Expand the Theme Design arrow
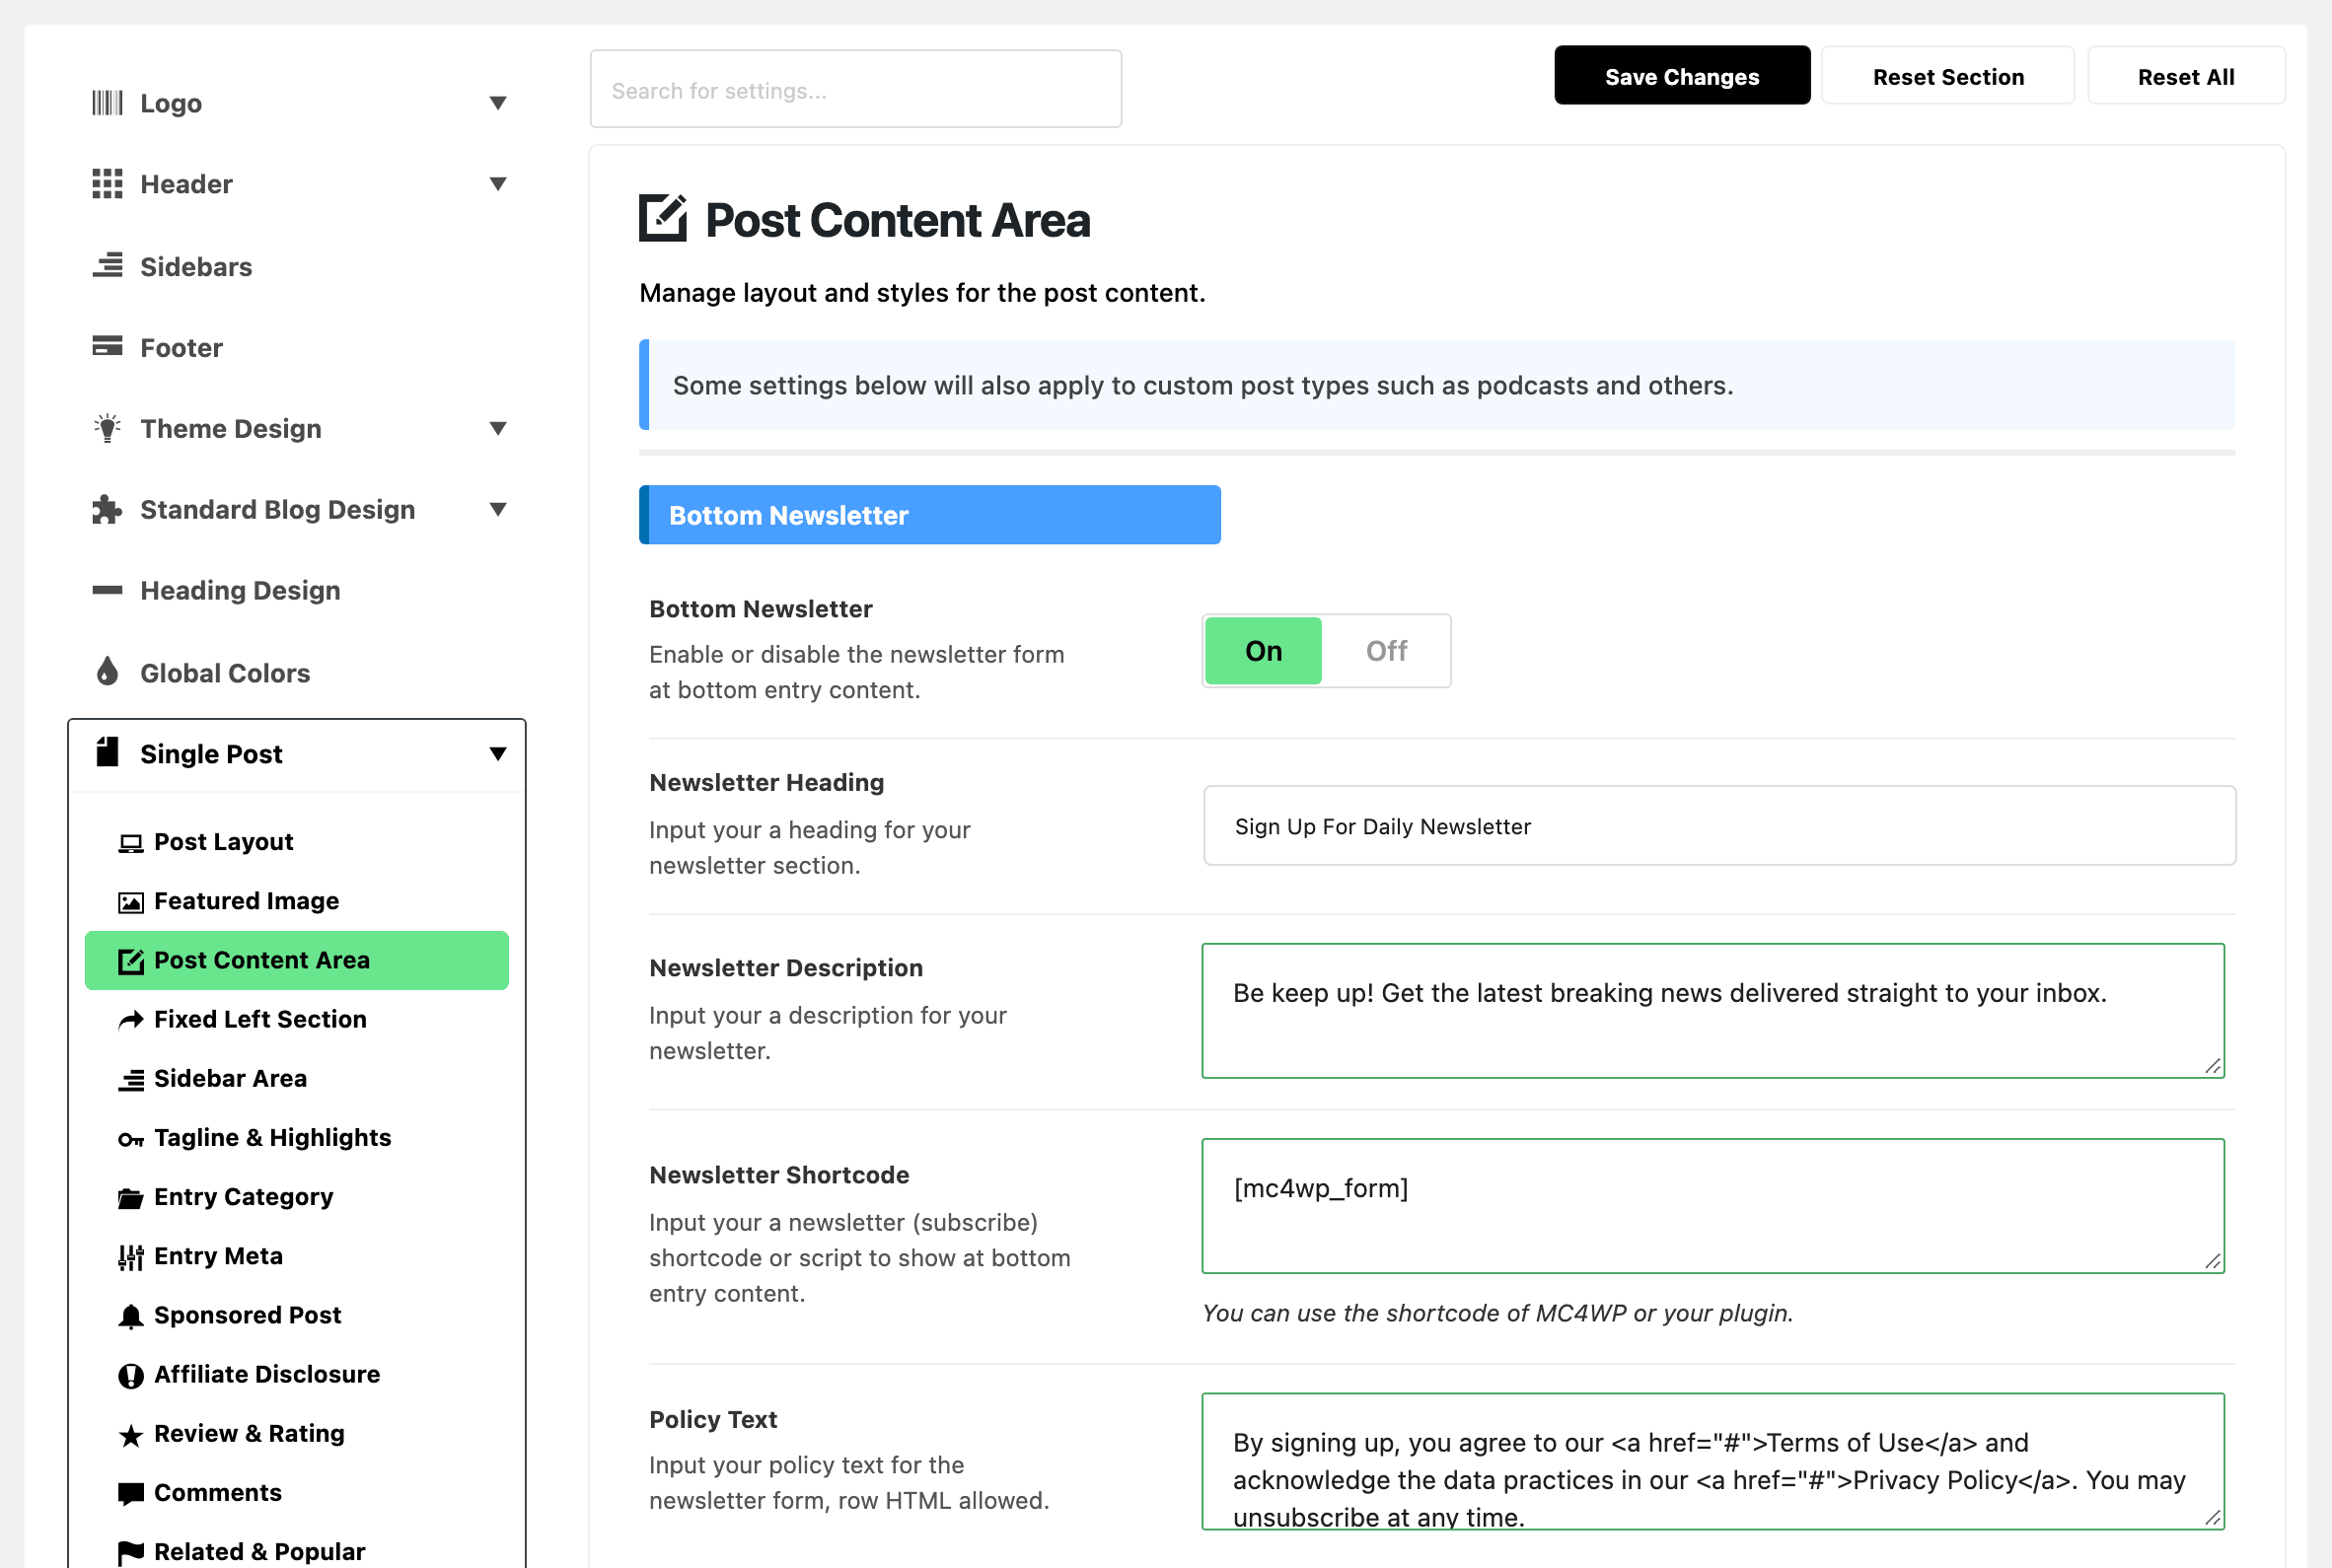Image resolution: width=2332 pixels, height=1568 pixels. [x=498, y=428]
